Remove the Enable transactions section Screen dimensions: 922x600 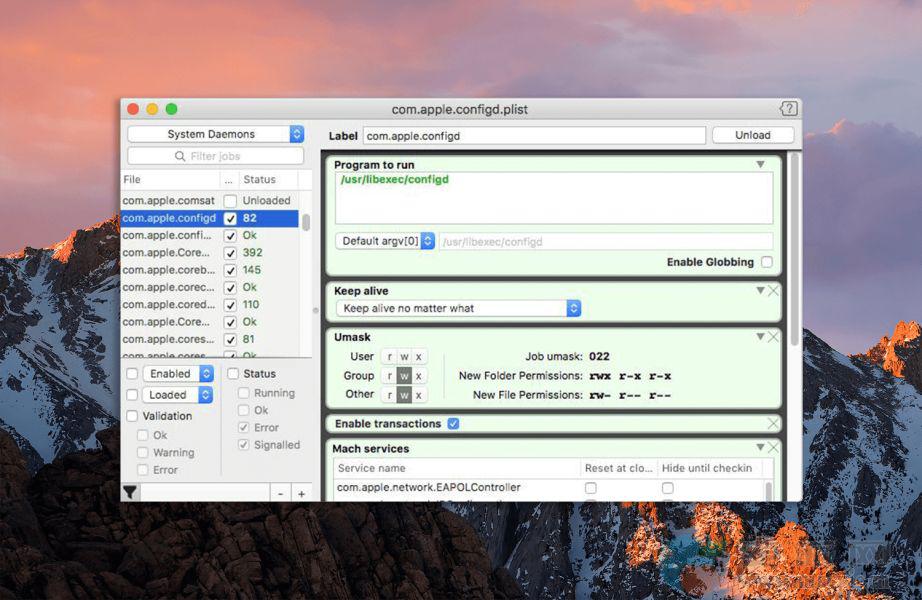point(773,424)
